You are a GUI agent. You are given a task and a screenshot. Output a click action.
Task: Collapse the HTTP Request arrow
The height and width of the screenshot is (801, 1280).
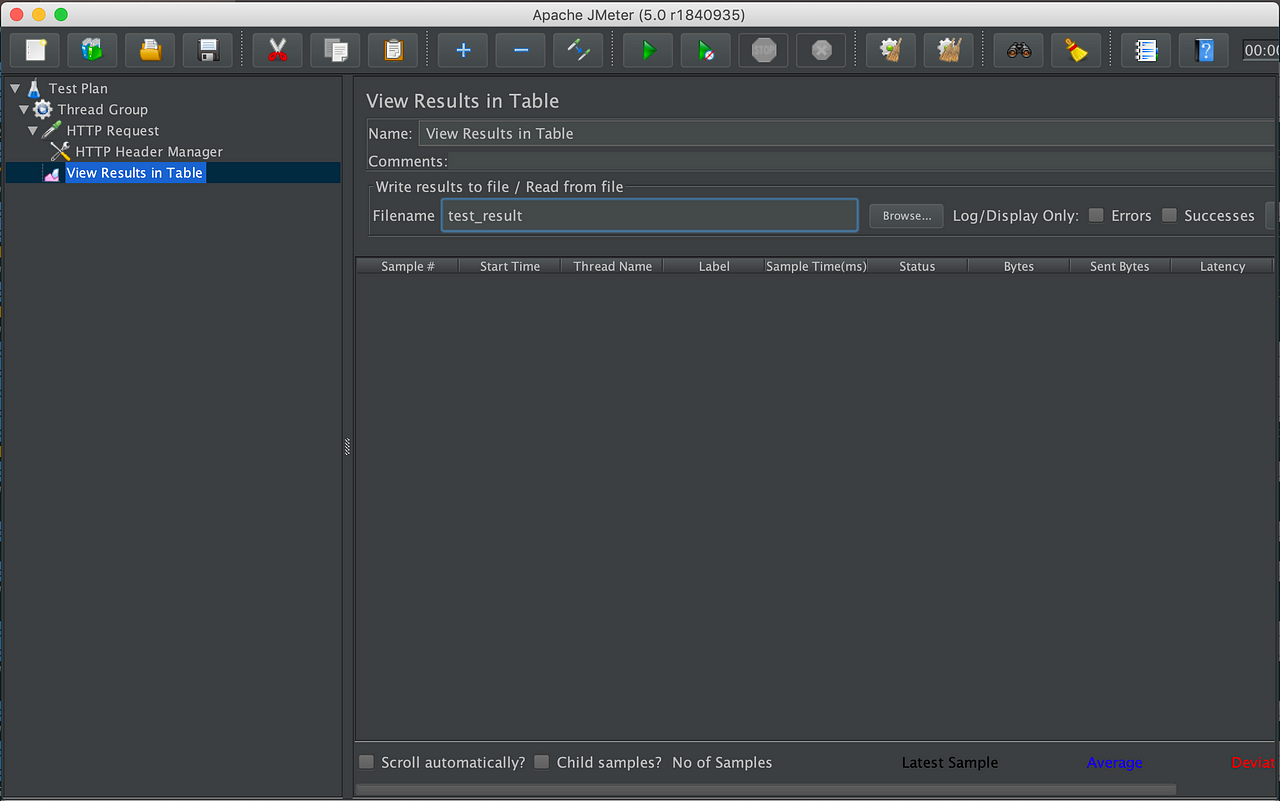pos(33,130)
